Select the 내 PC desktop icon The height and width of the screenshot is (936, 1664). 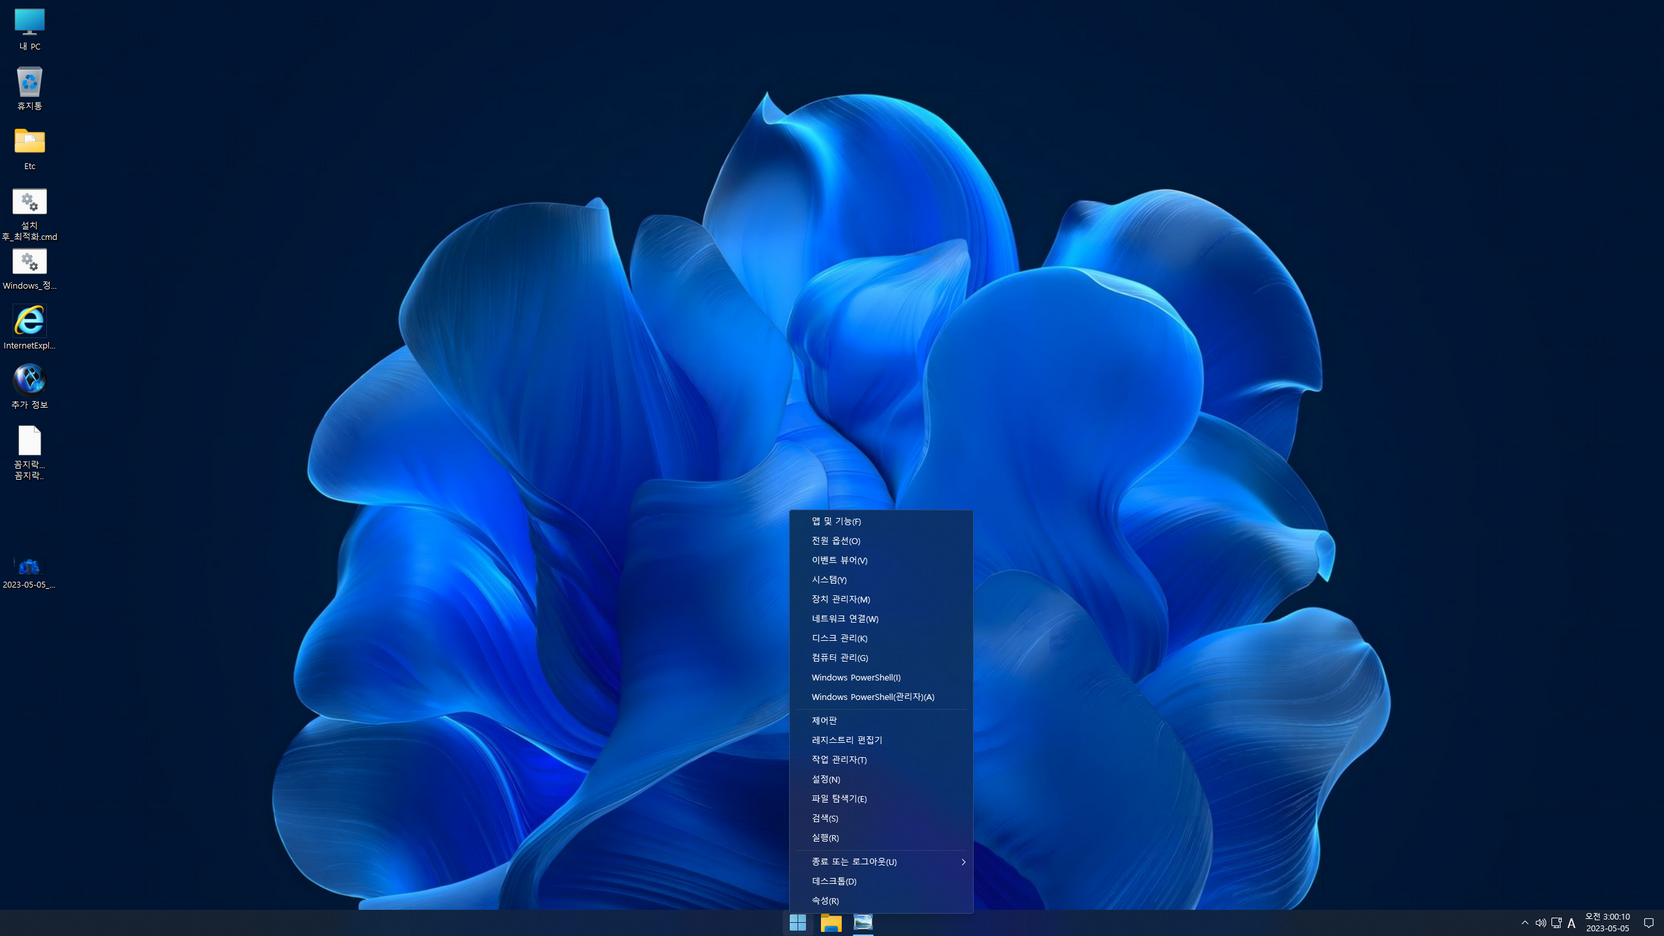pos(29,29)
